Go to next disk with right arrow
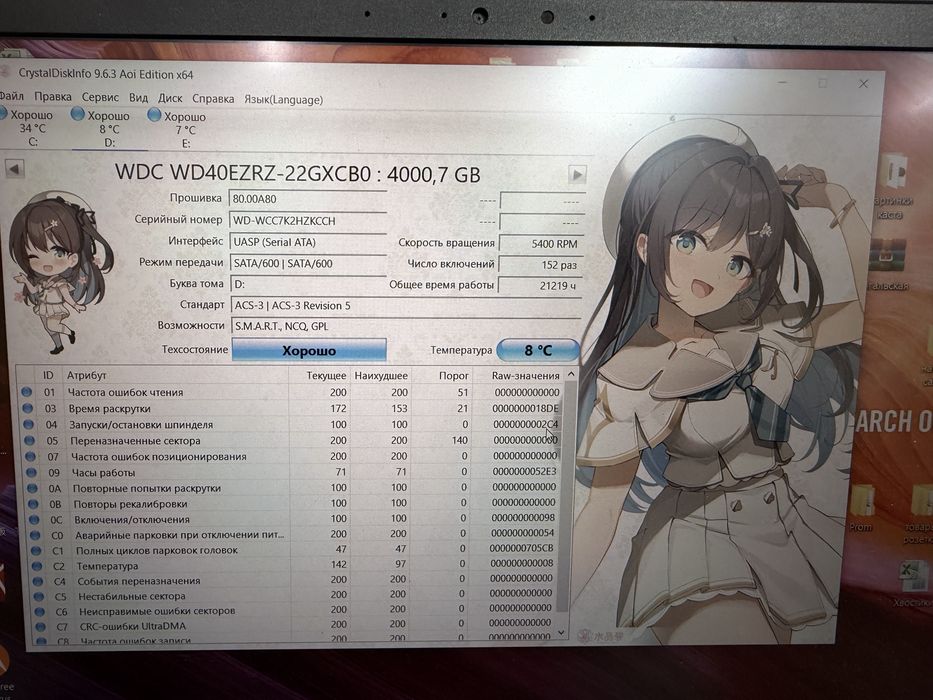Viewport: 933px width, 700px height. tap(577, 174)
